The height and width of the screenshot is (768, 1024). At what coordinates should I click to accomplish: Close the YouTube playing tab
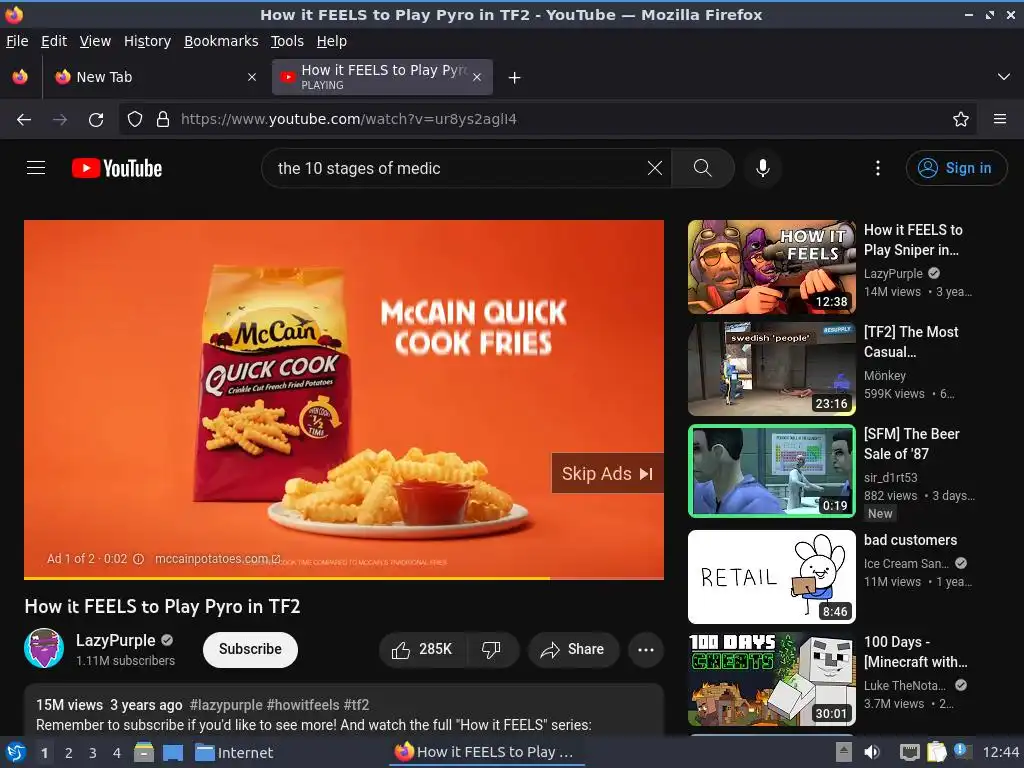[x=477, y=77]
